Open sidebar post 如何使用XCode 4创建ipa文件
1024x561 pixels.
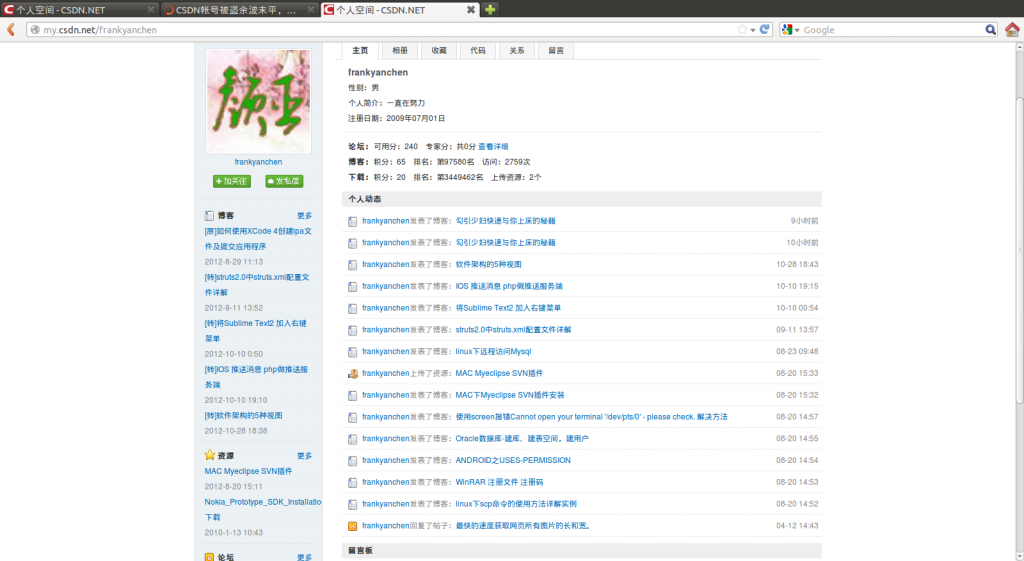[x=258, y=238]
